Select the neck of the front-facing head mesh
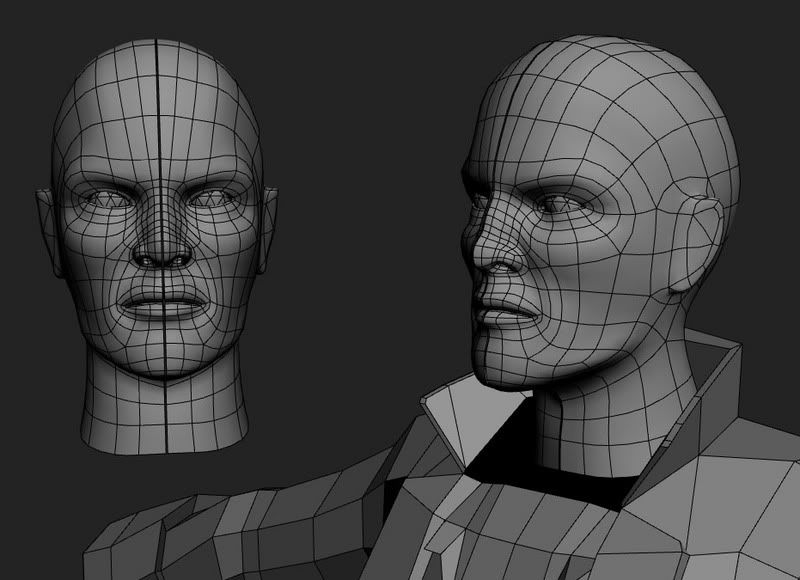 tap(165, 404)
